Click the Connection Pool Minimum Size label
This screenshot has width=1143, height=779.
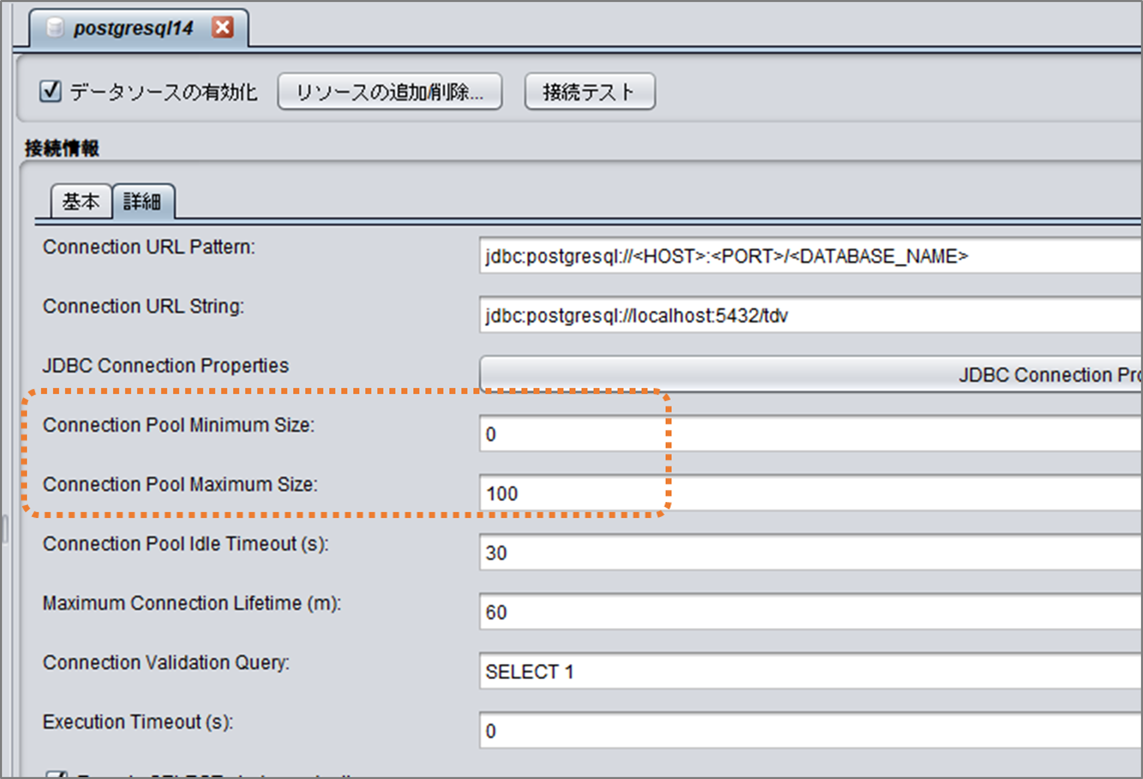click(179, 425)
